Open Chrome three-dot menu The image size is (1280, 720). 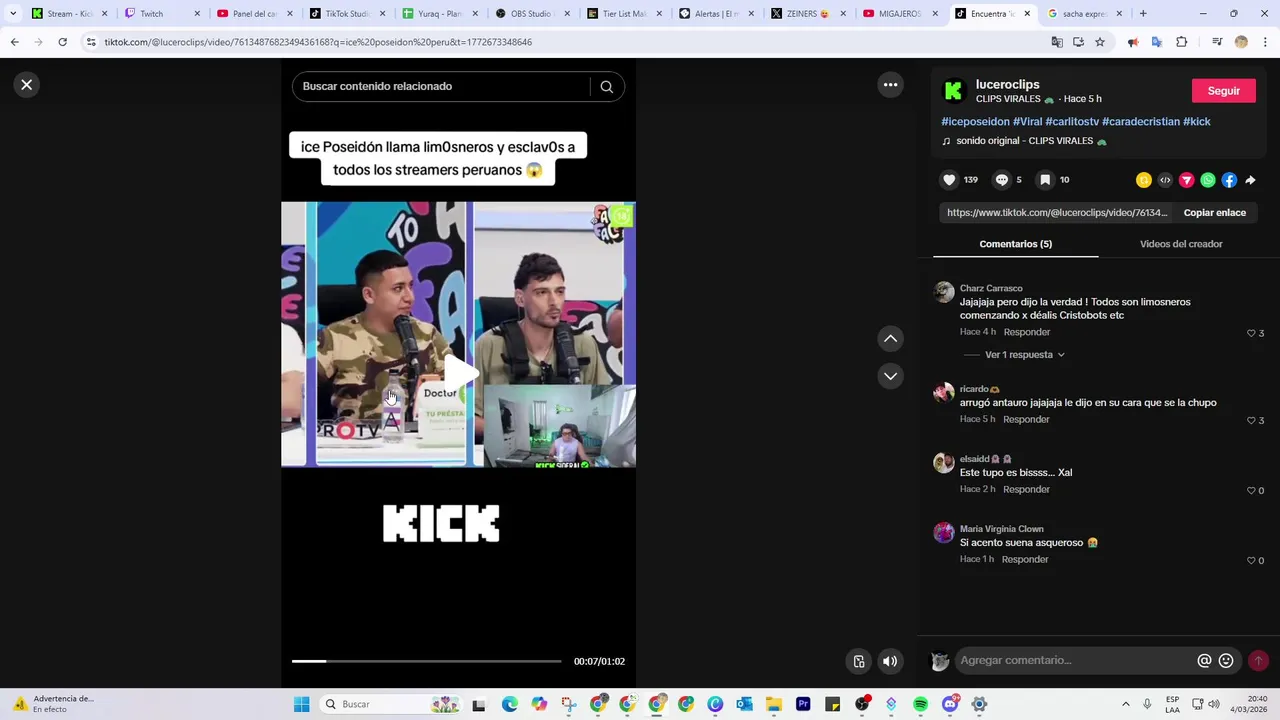point(1264,42)
